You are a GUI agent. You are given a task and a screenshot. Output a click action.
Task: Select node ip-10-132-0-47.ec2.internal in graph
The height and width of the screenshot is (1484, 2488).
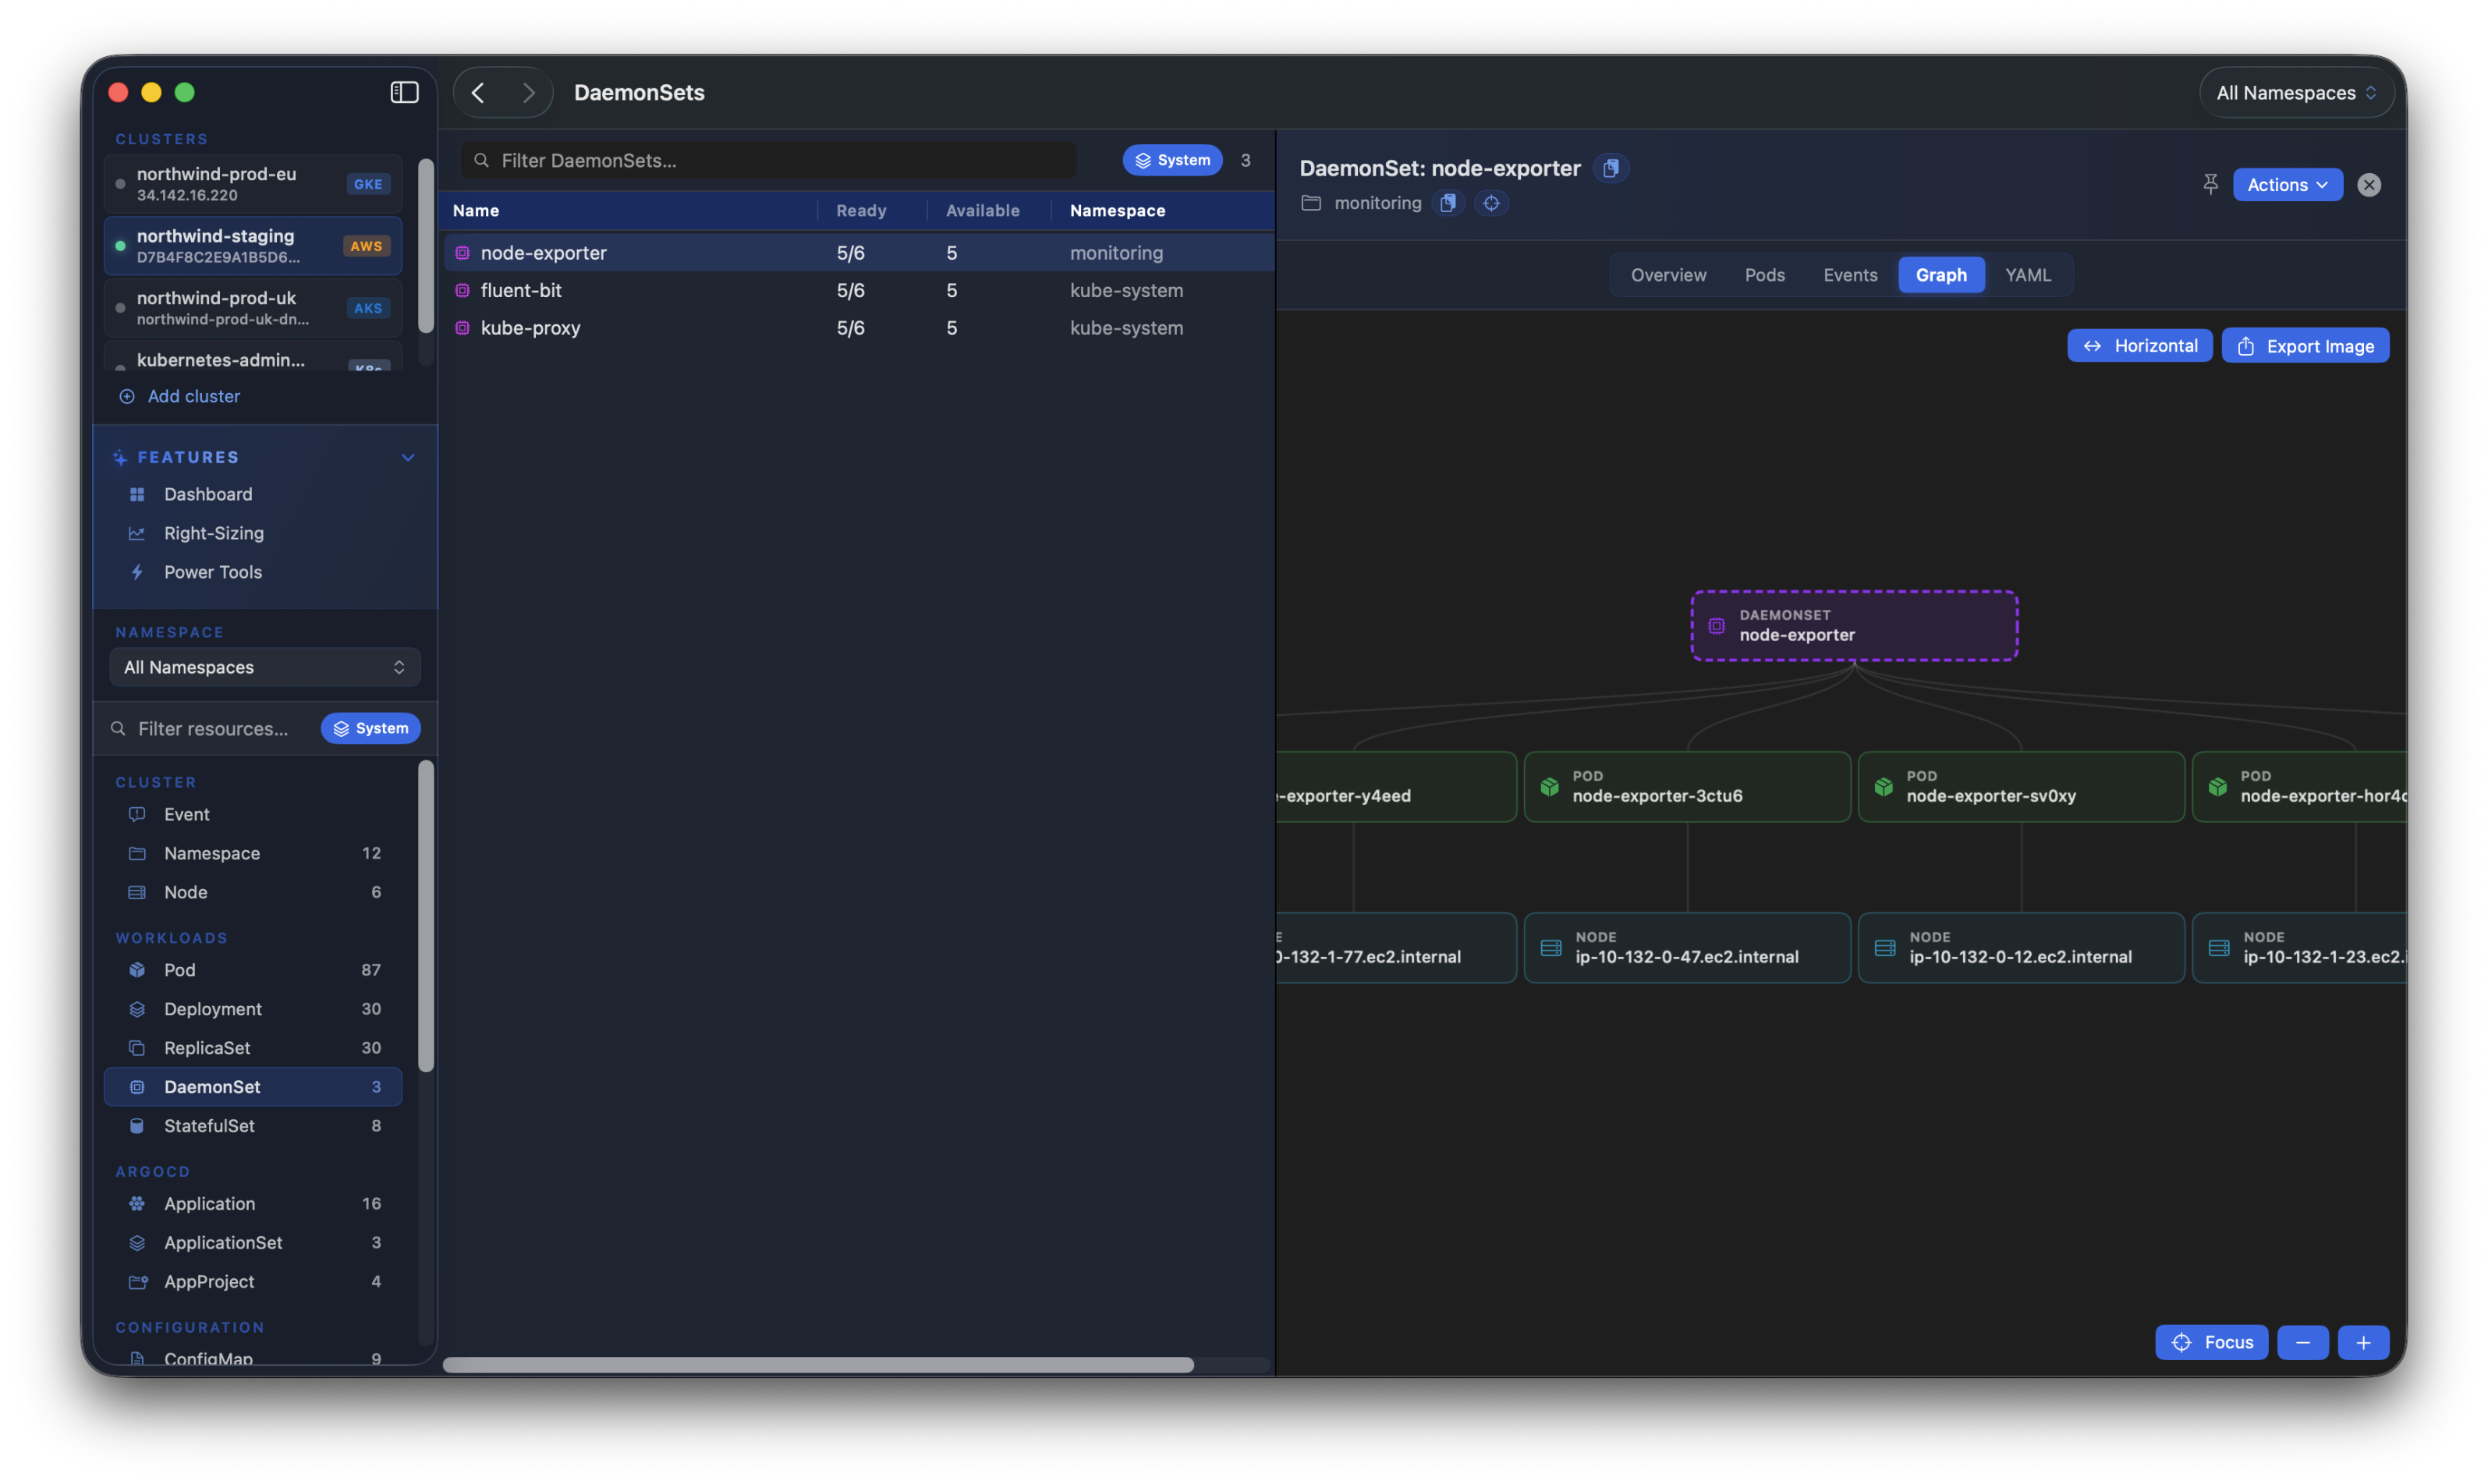point(1686,948)
